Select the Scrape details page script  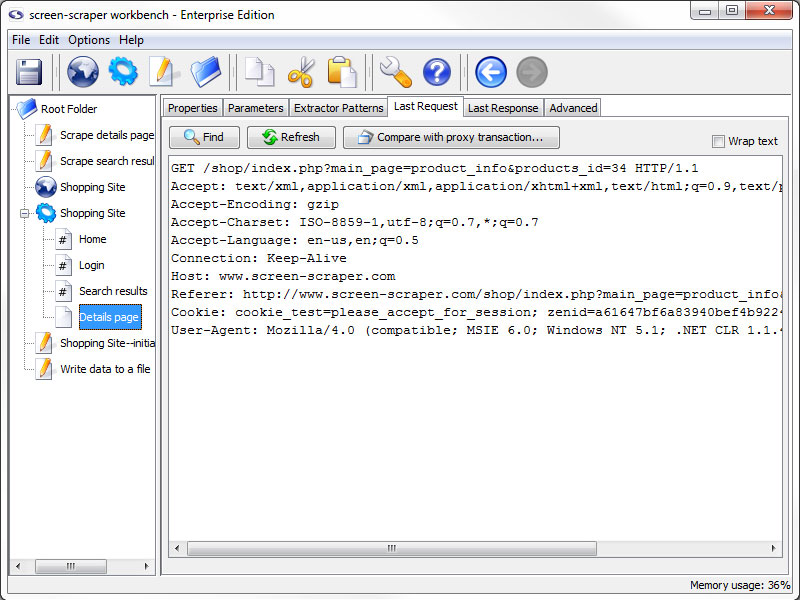(107, 135)
